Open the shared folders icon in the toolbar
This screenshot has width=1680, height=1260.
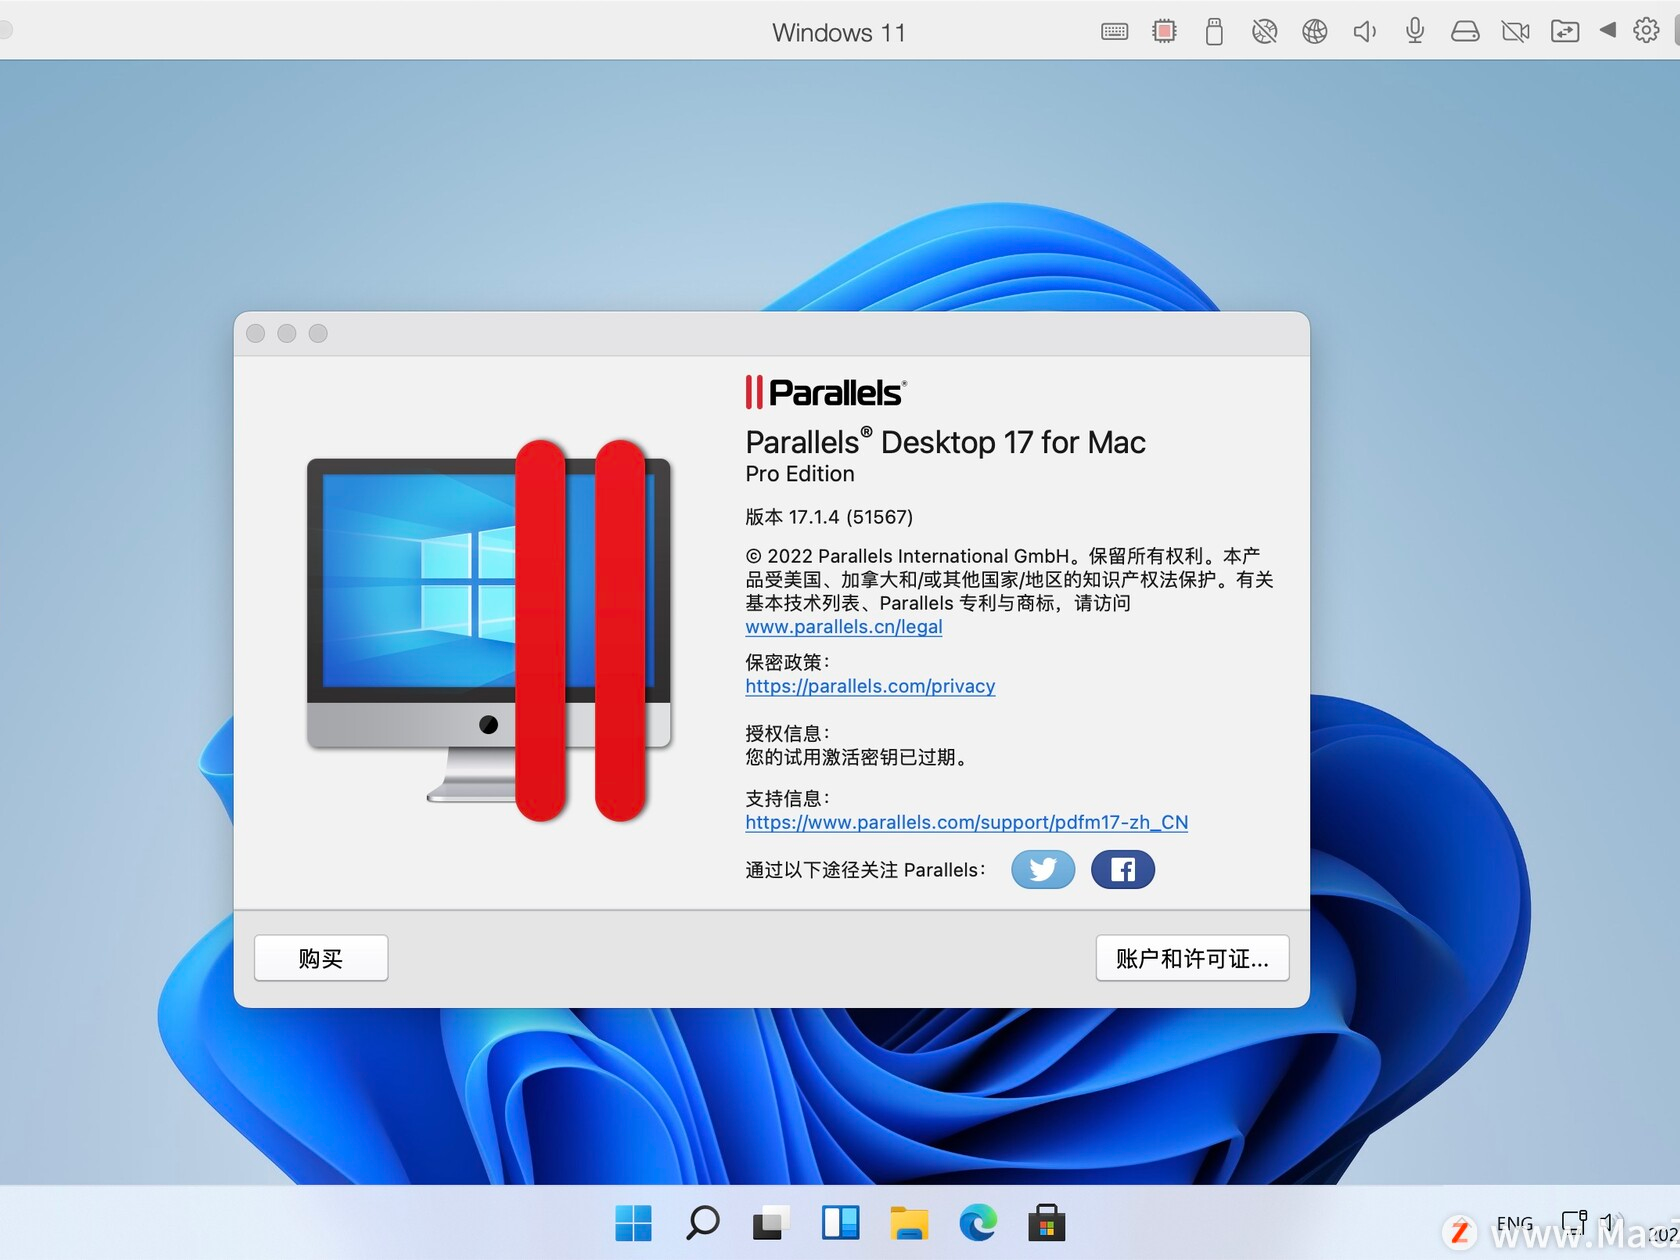pyautogui.click(x=1565, y=31)
